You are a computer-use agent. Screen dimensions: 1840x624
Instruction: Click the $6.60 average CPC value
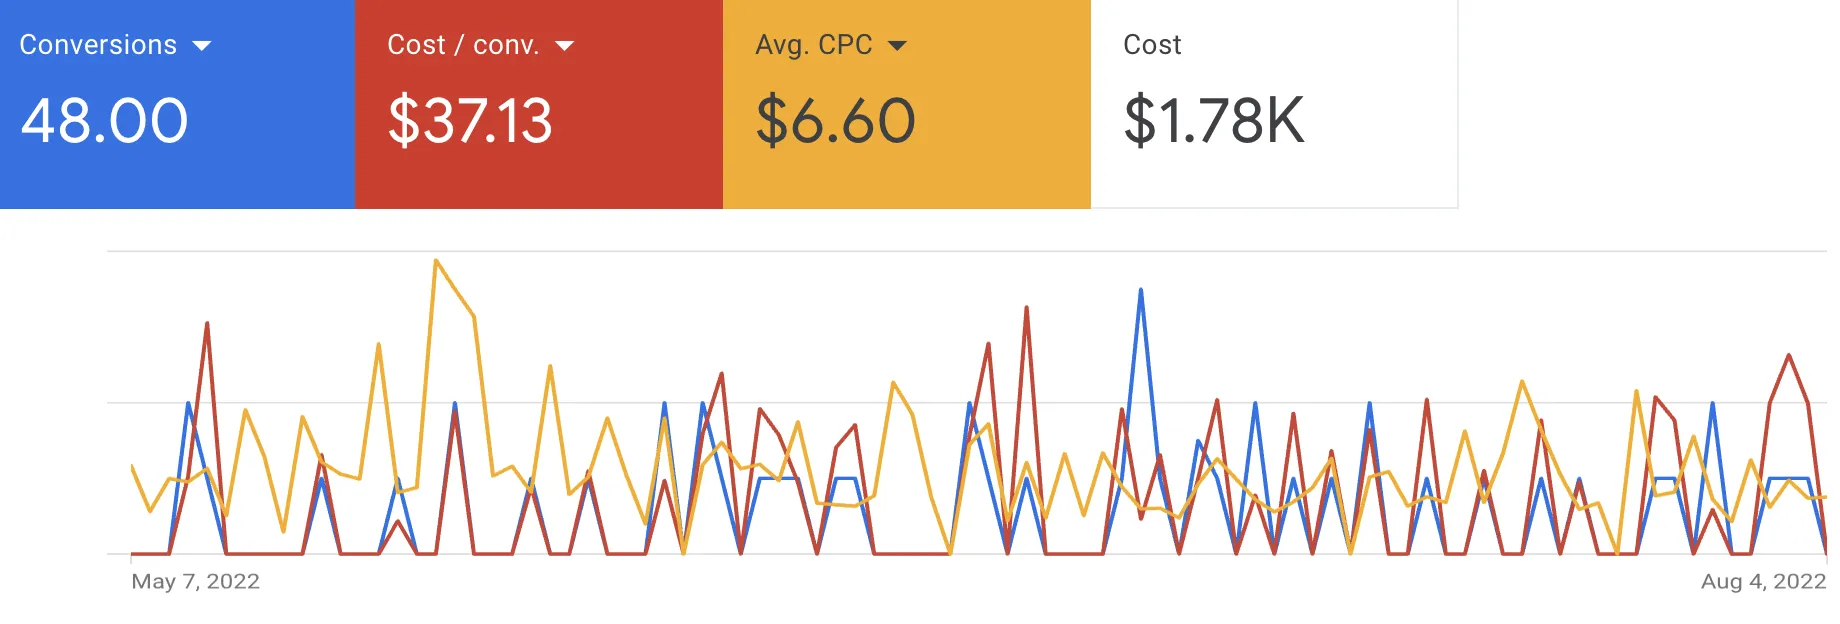[x=836, y=121]
